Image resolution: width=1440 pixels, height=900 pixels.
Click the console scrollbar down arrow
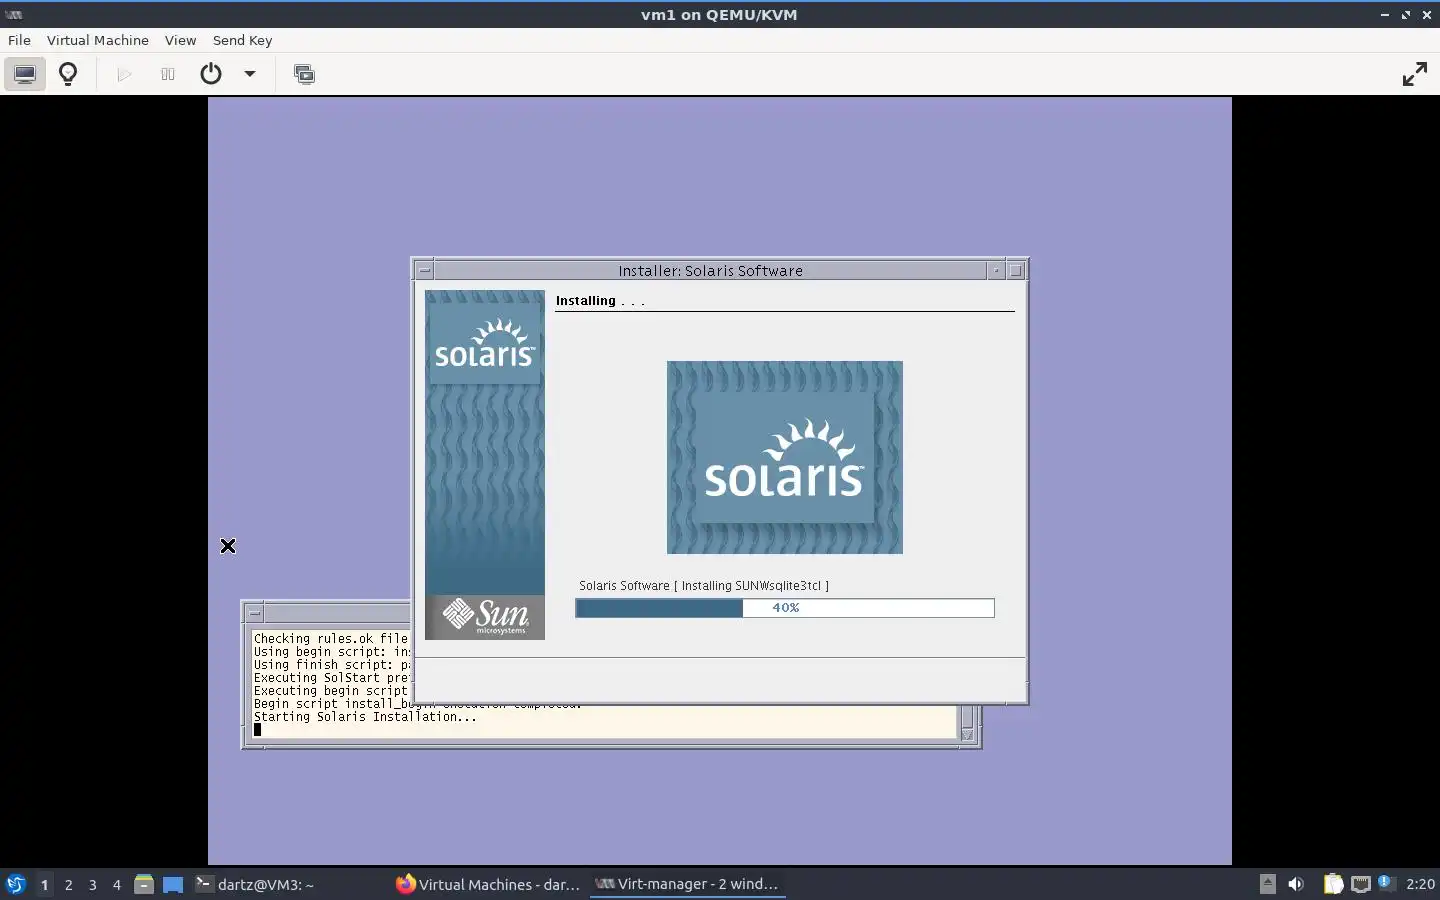click(967, 735)
